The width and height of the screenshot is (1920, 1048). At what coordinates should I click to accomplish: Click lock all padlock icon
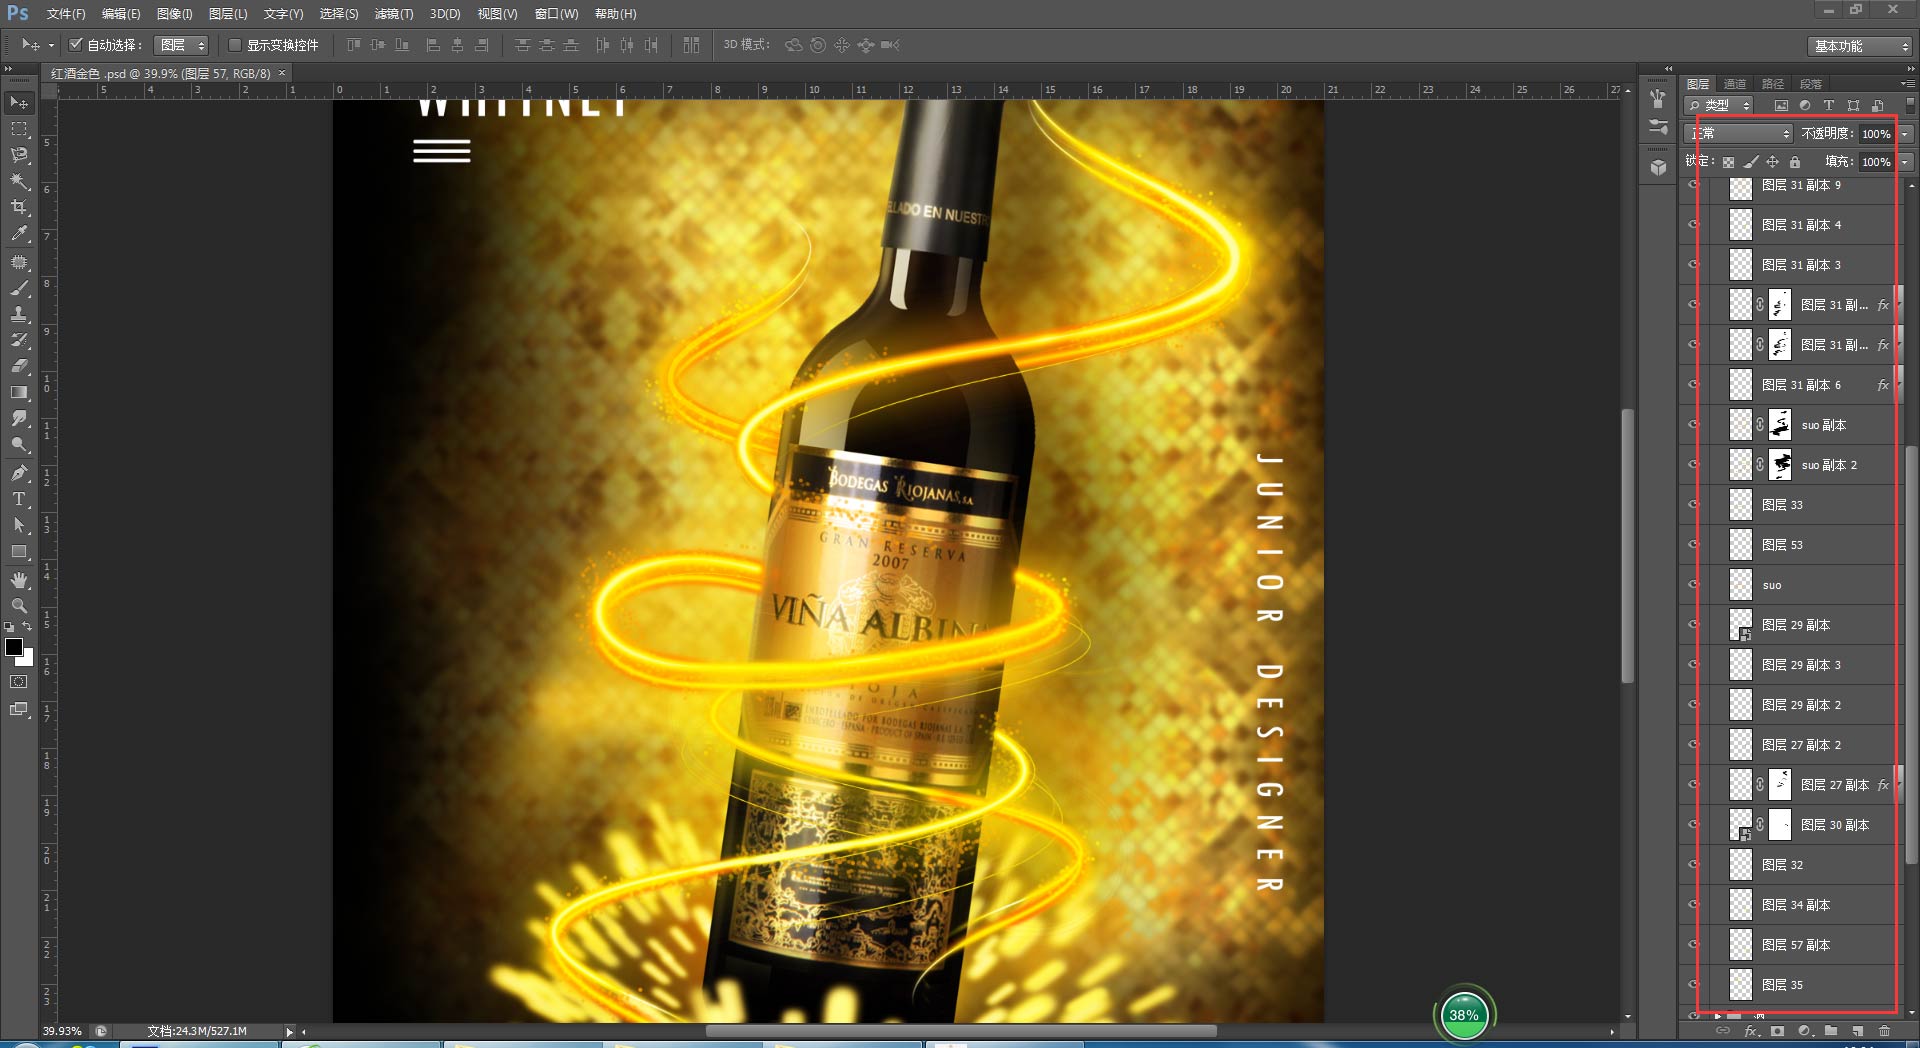pos(1795,162)
